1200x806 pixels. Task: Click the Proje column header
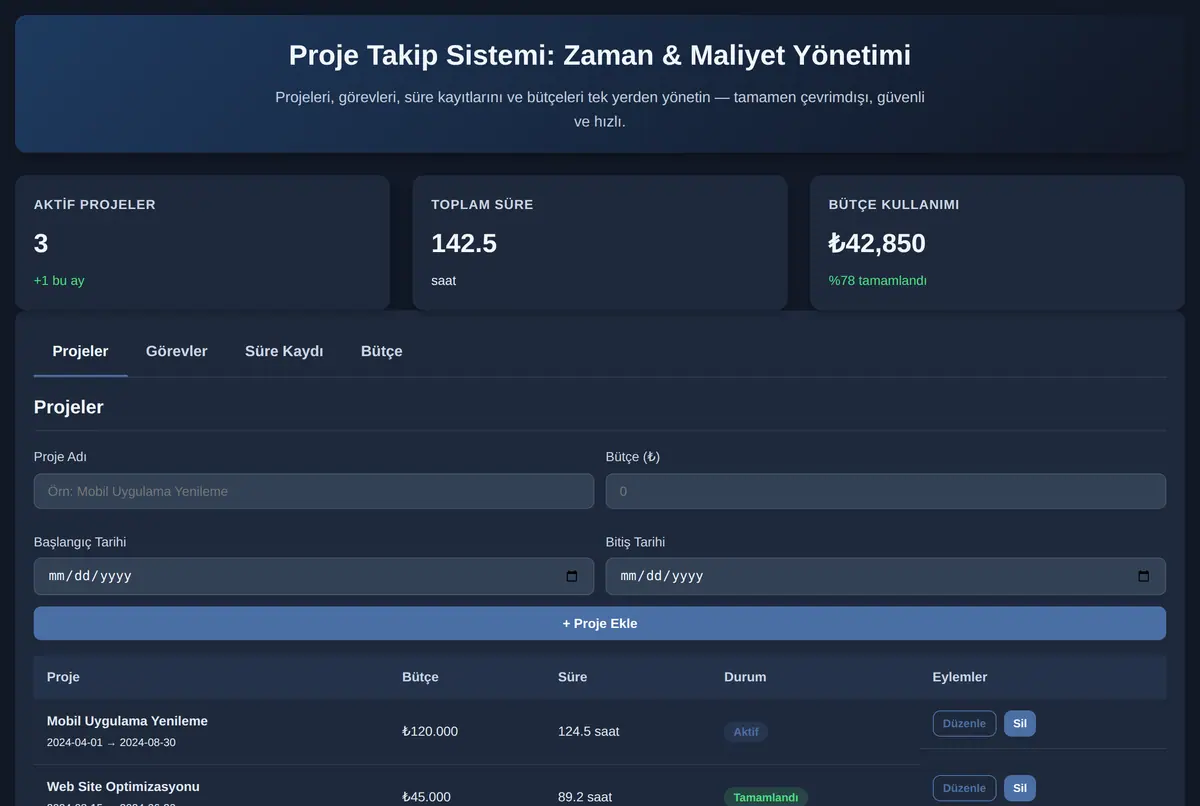pyautogui.click(x=63, y=677)
